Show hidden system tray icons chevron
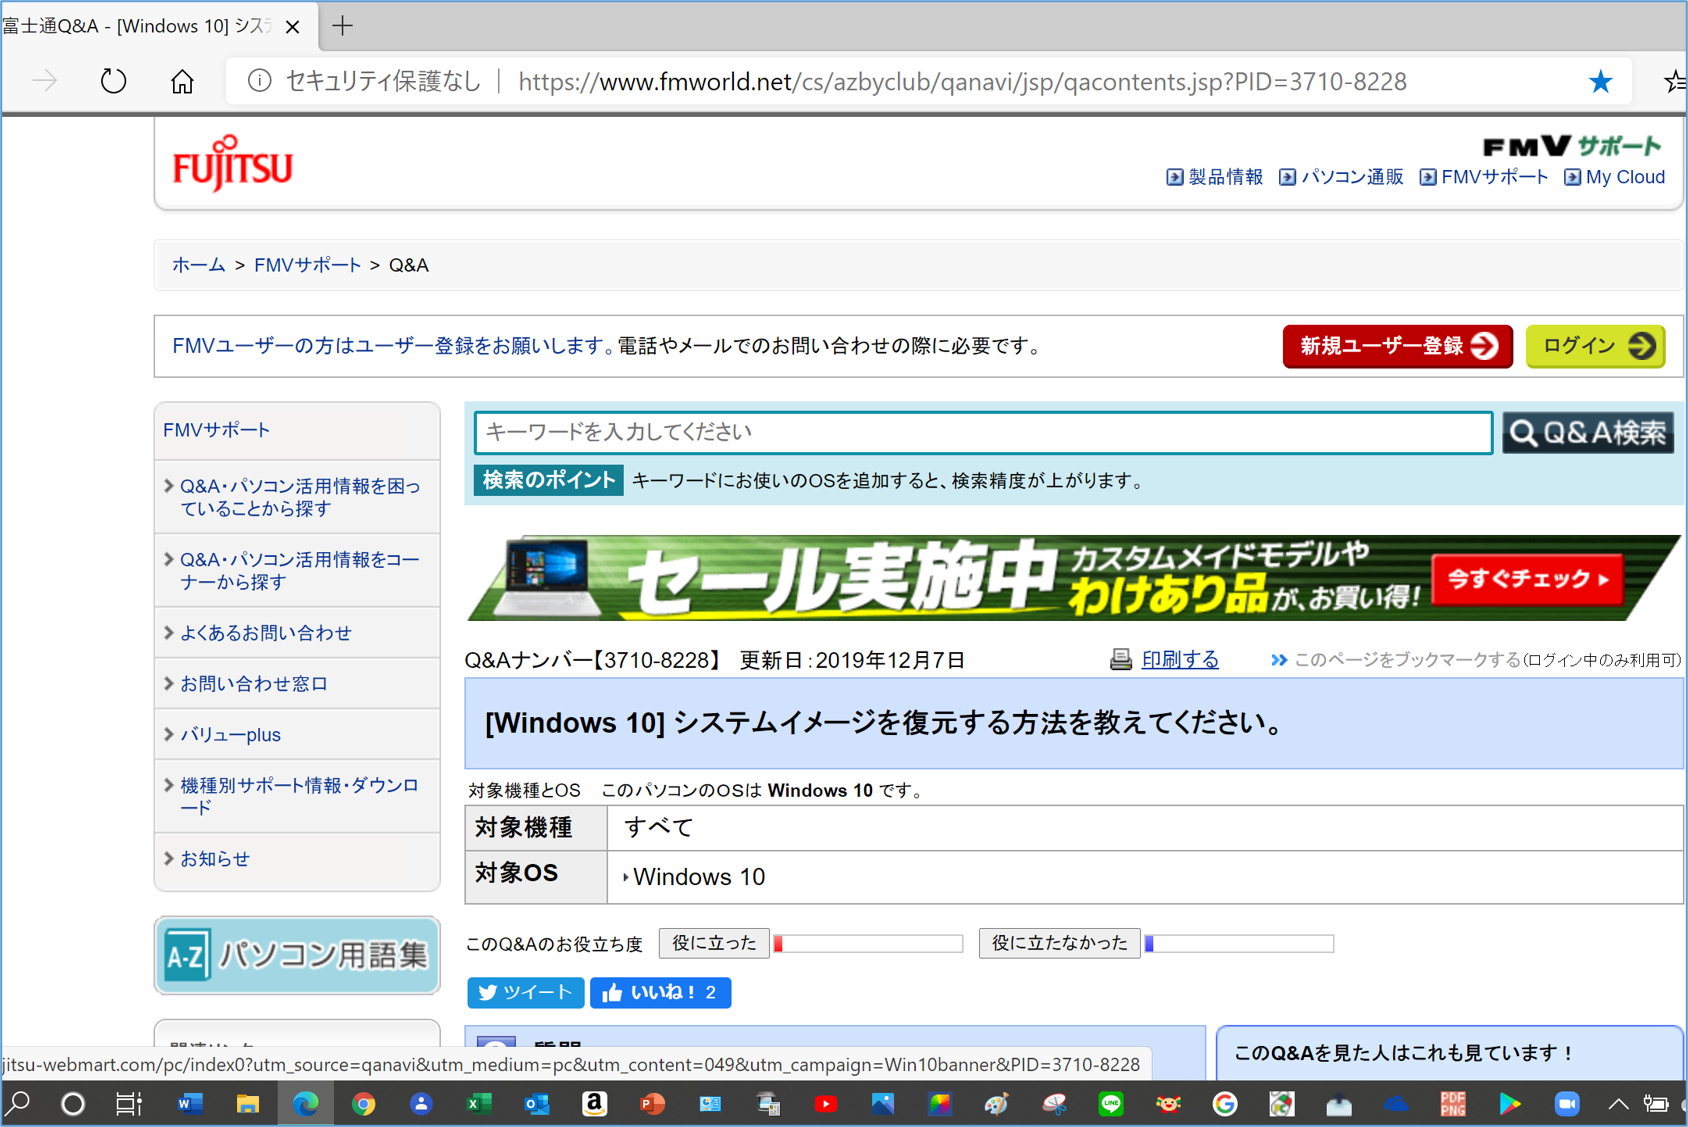 (1618, 1104)
